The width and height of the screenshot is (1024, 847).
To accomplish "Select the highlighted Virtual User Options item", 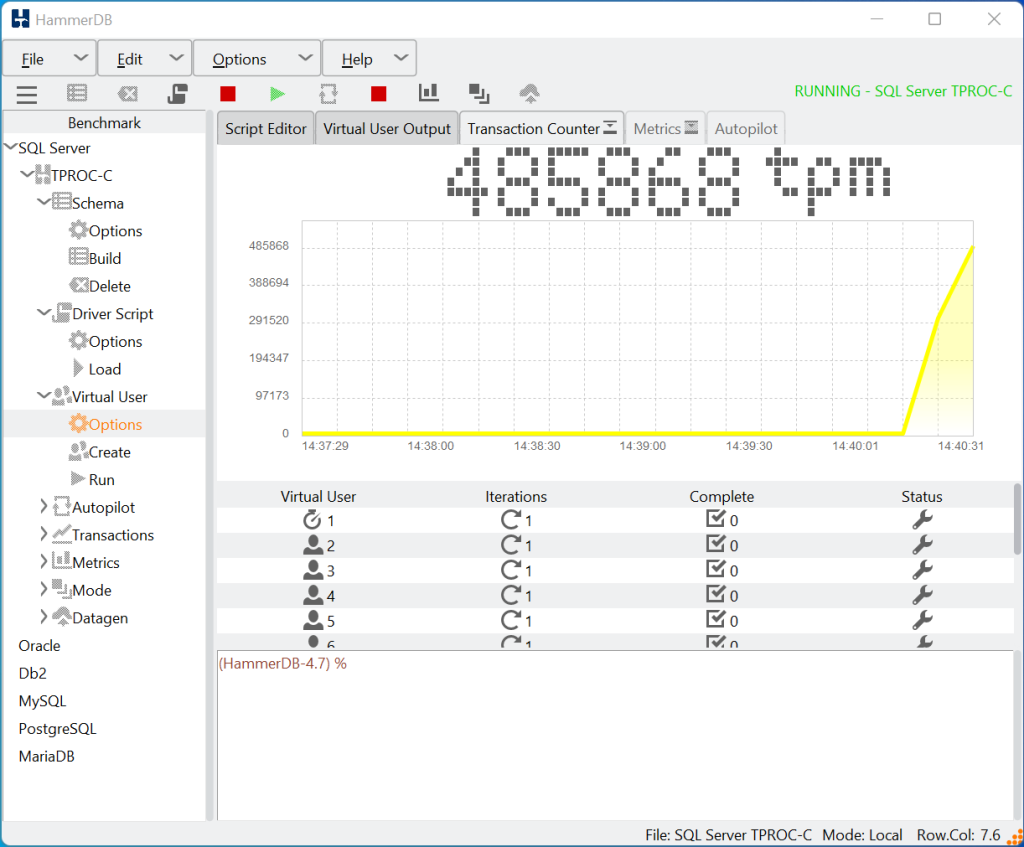I will pos(106,424).
